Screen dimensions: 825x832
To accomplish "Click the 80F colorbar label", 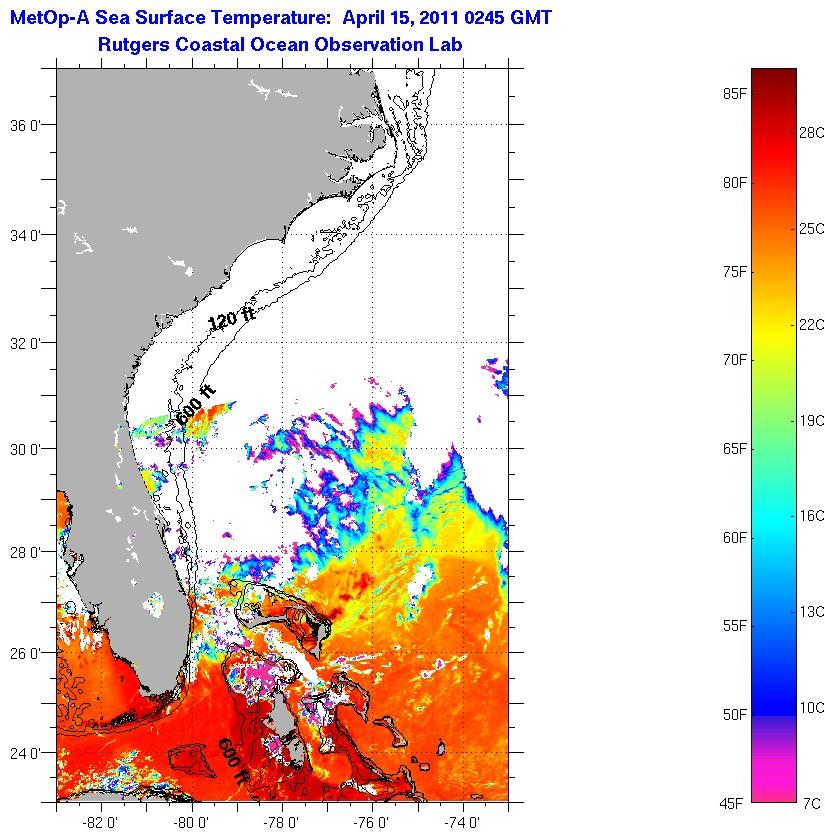I will click(x=734, y=183).
